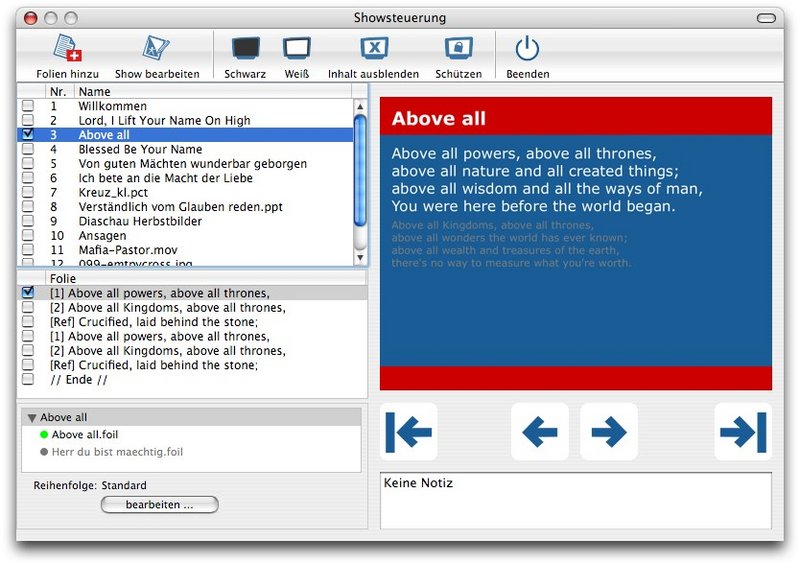
Task: Select Diaschau Herbstbilder row
Action: pos(186,221)
